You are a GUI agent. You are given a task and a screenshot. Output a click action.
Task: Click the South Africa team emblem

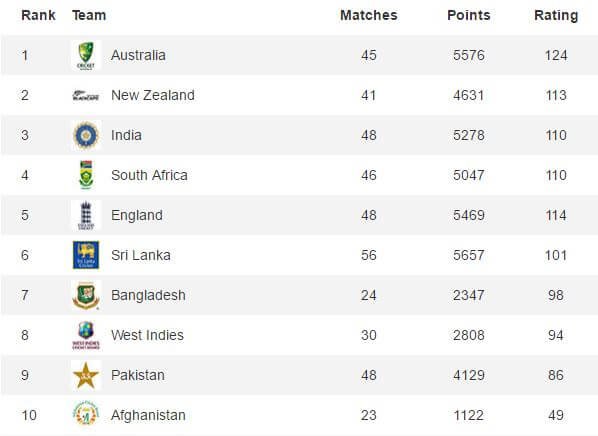[86, 175]
